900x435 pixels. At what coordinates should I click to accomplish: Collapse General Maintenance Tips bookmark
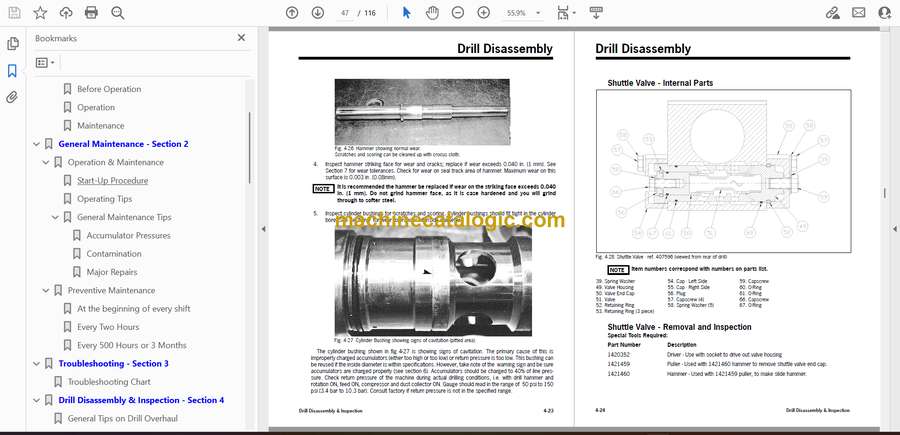click(x=55, y=218)
